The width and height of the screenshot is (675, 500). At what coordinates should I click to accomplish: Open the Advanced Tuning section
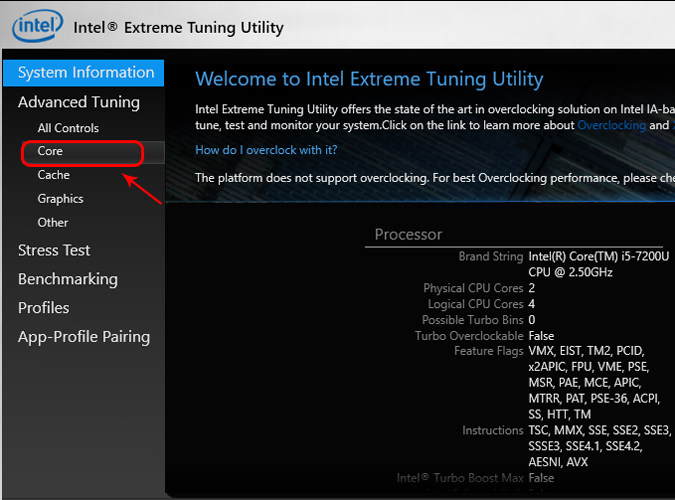[79, 102]
